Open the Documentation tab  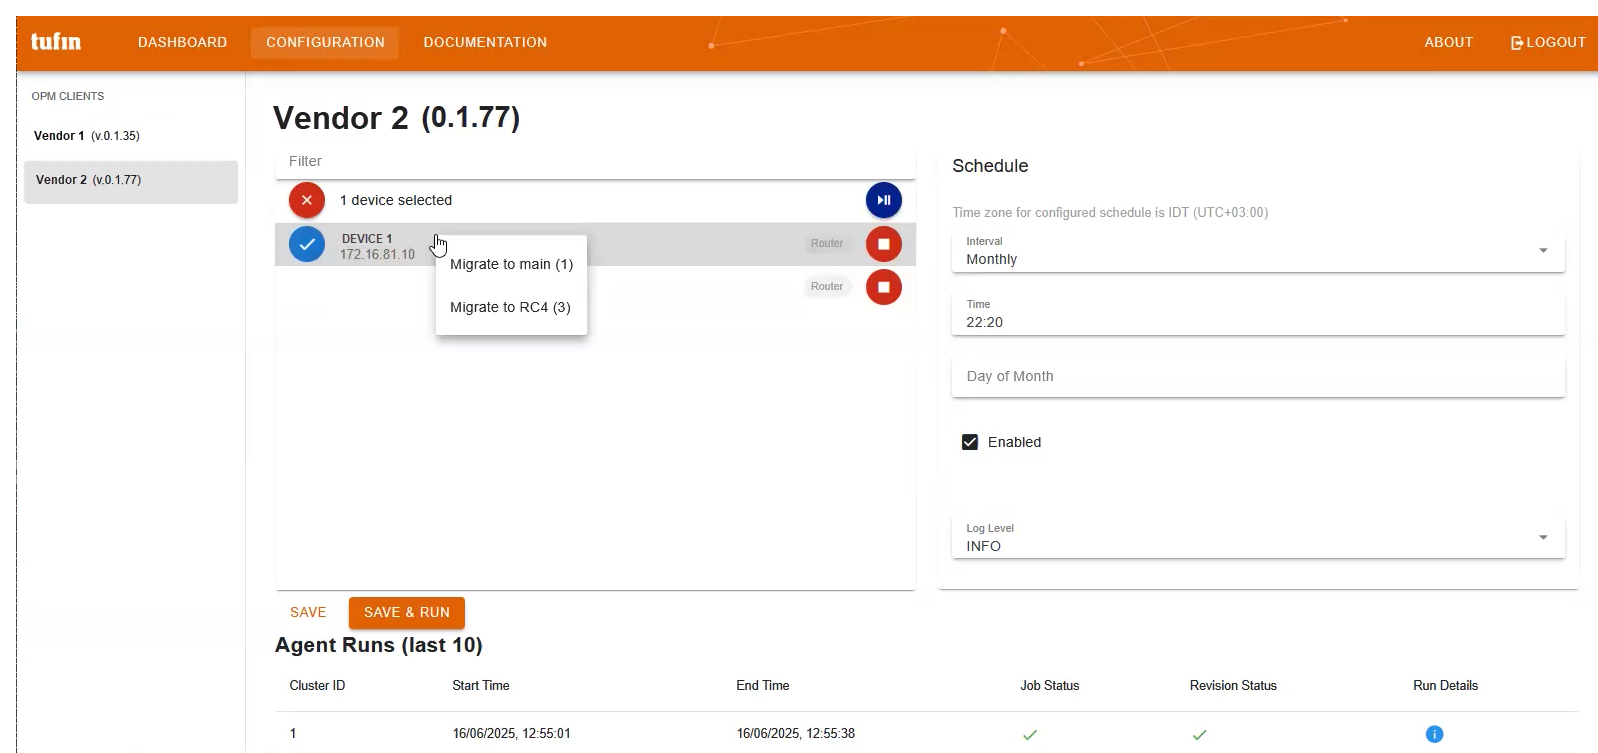coord(485,42)
